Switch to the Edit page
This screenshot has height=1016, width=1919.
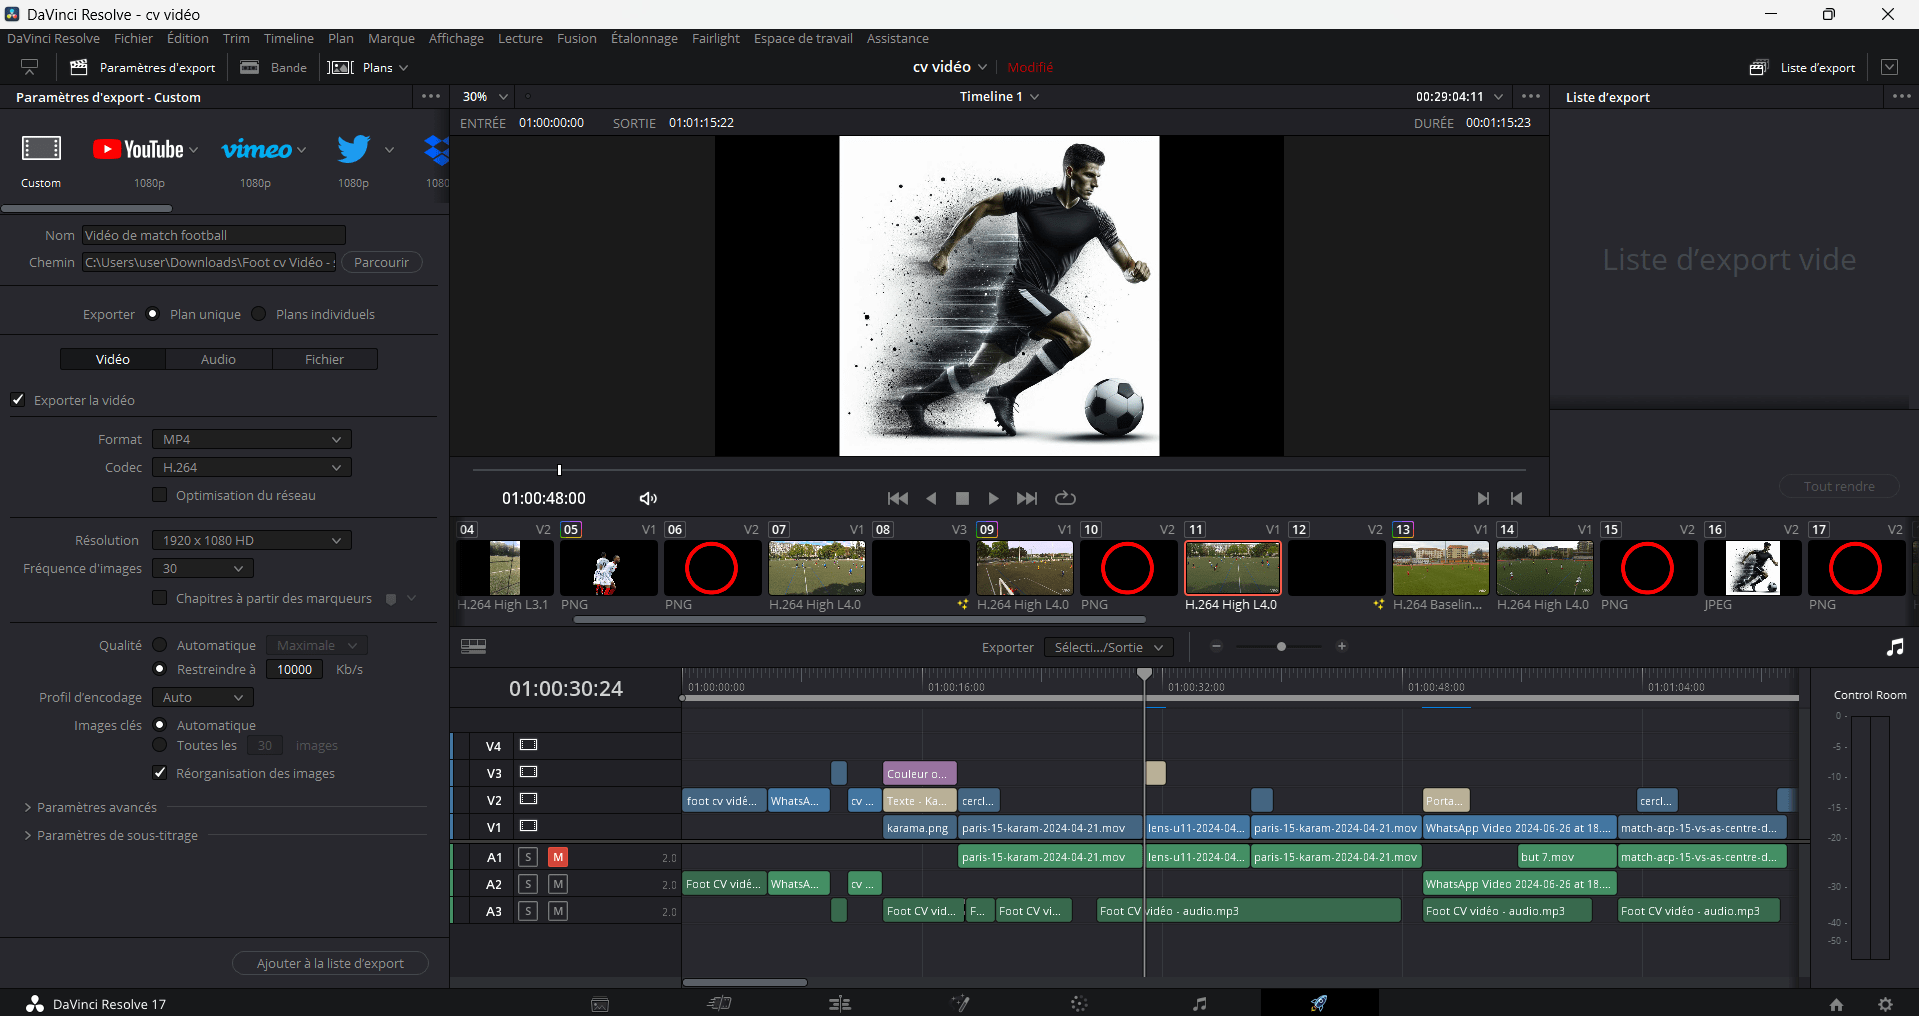point(840,1003)
